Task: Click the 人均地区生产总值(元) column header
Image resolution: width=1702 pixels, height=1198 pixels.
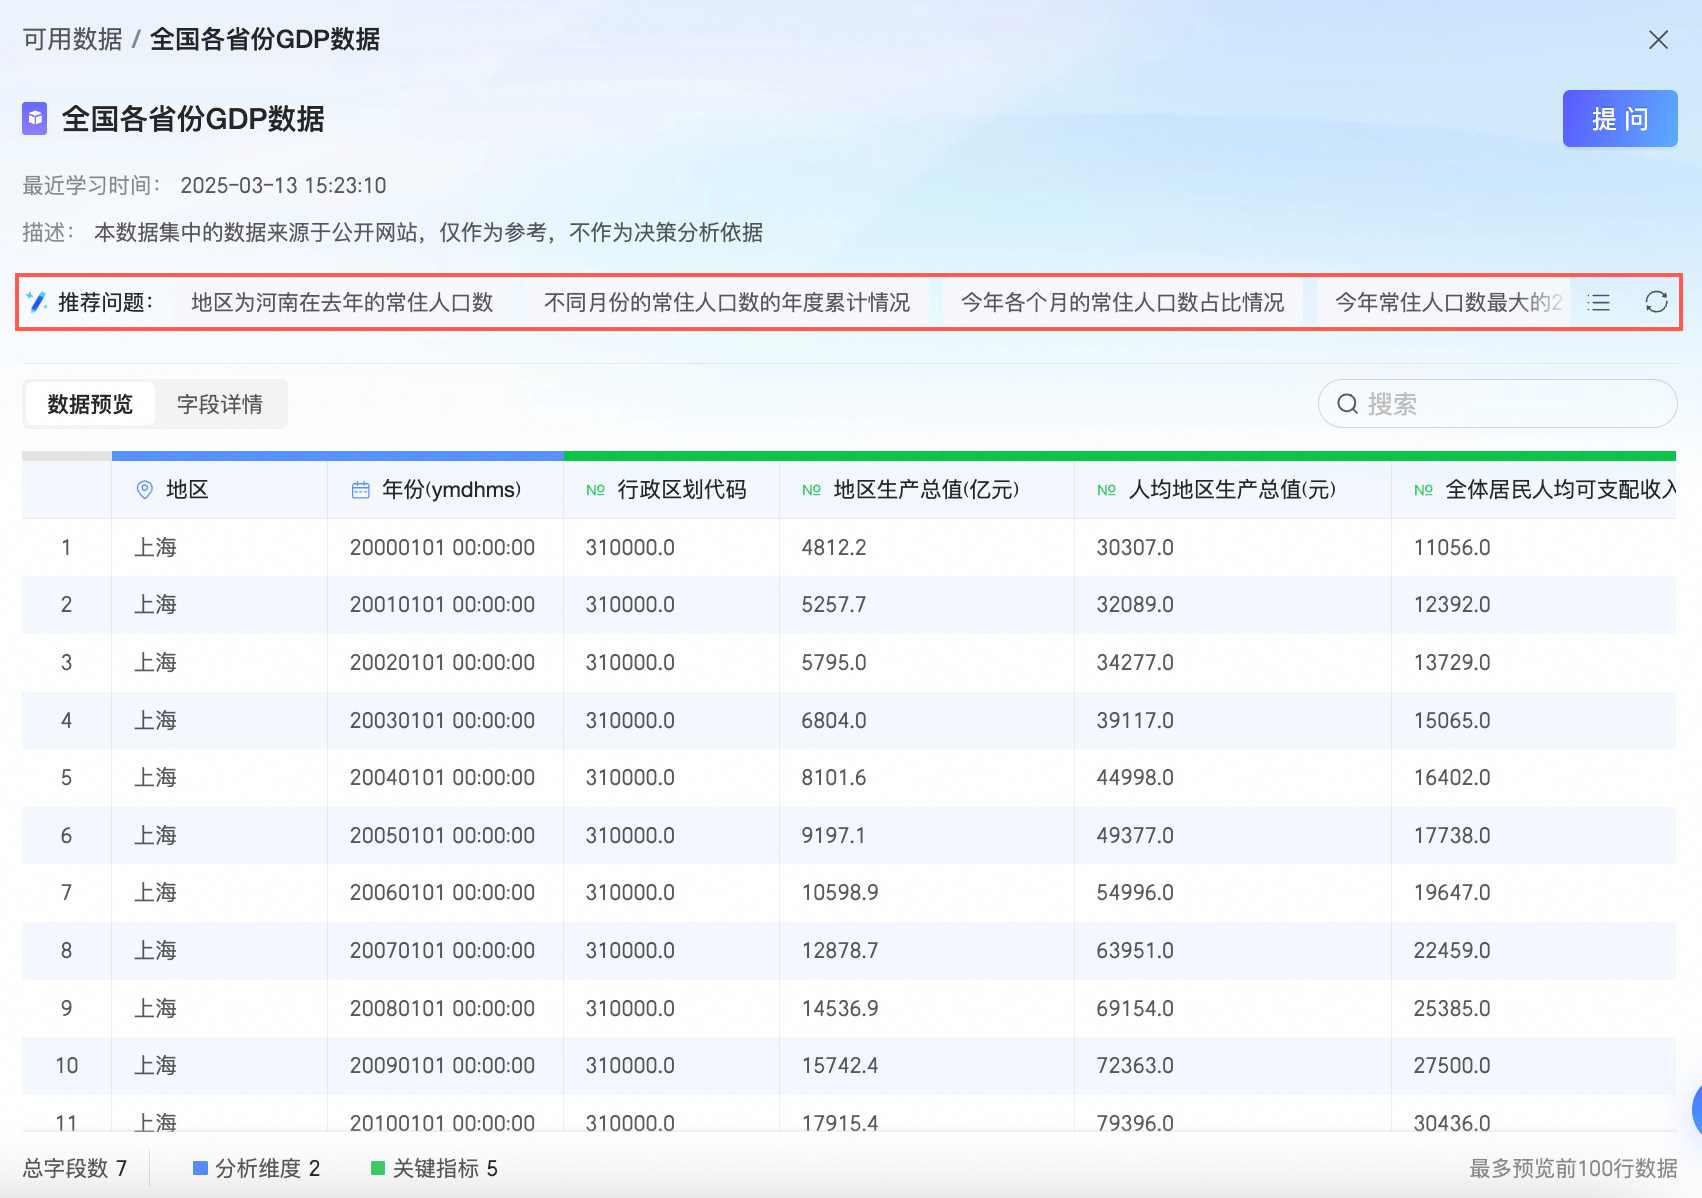Action: pyautogui.click(x=1231, y=490)
